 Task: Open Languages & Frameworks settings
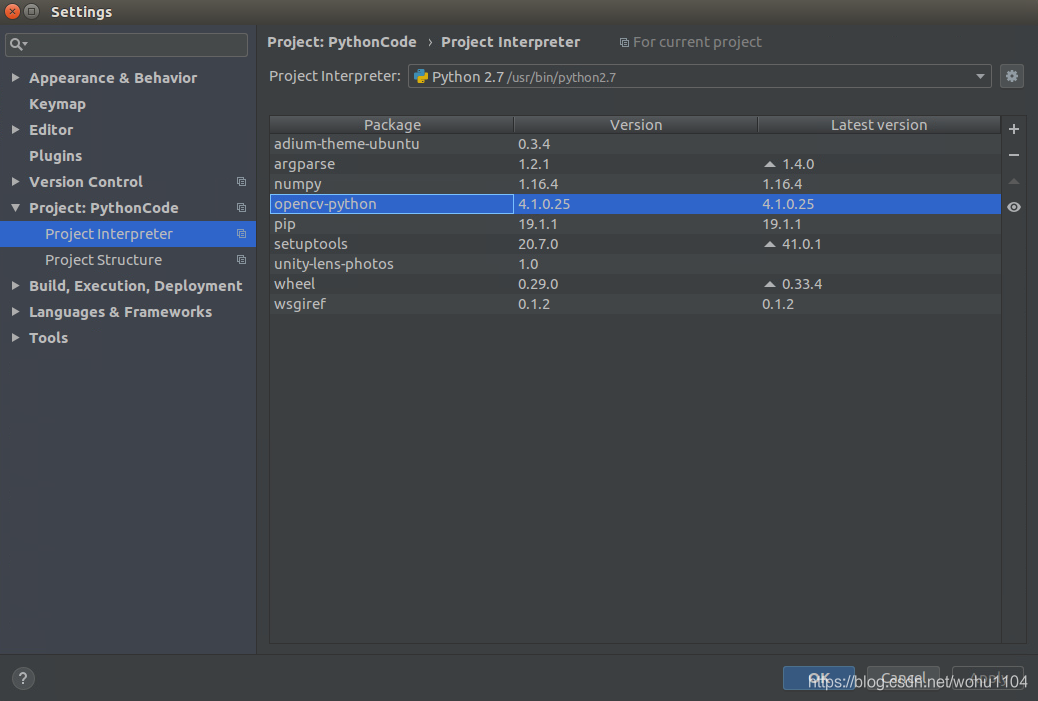[x=120, y=312]
